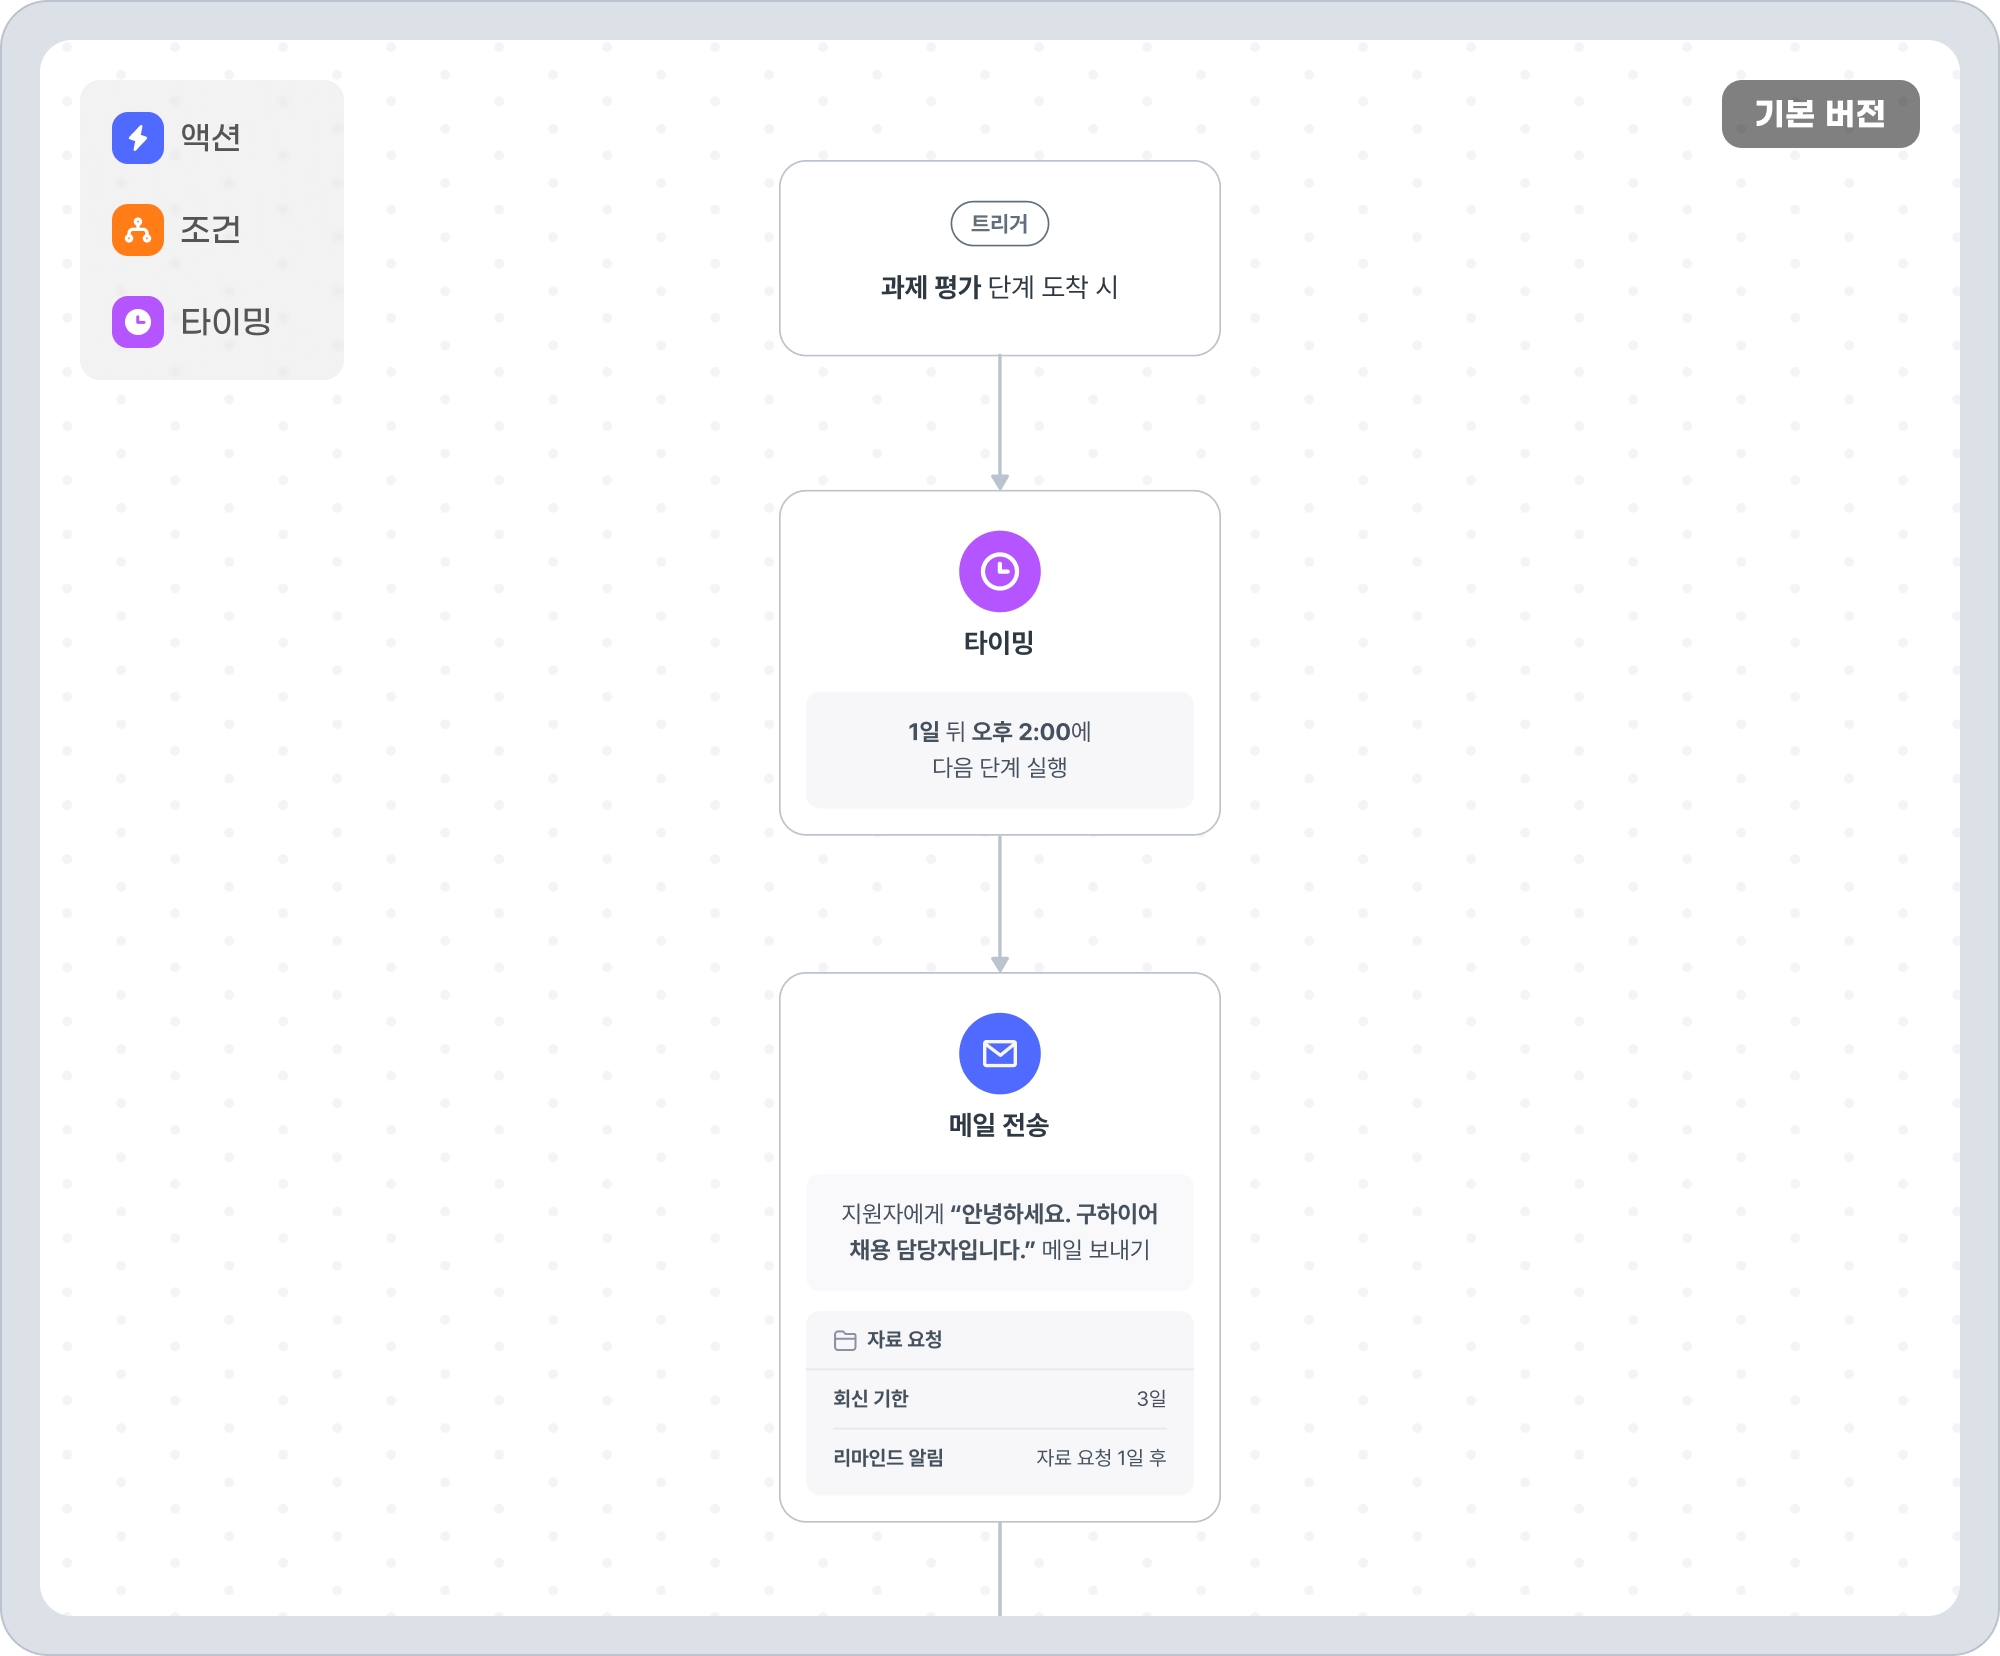Click the arrow connector between trigger and 타이밍
Viewport: 2000px width, 1656px height.
999,422
